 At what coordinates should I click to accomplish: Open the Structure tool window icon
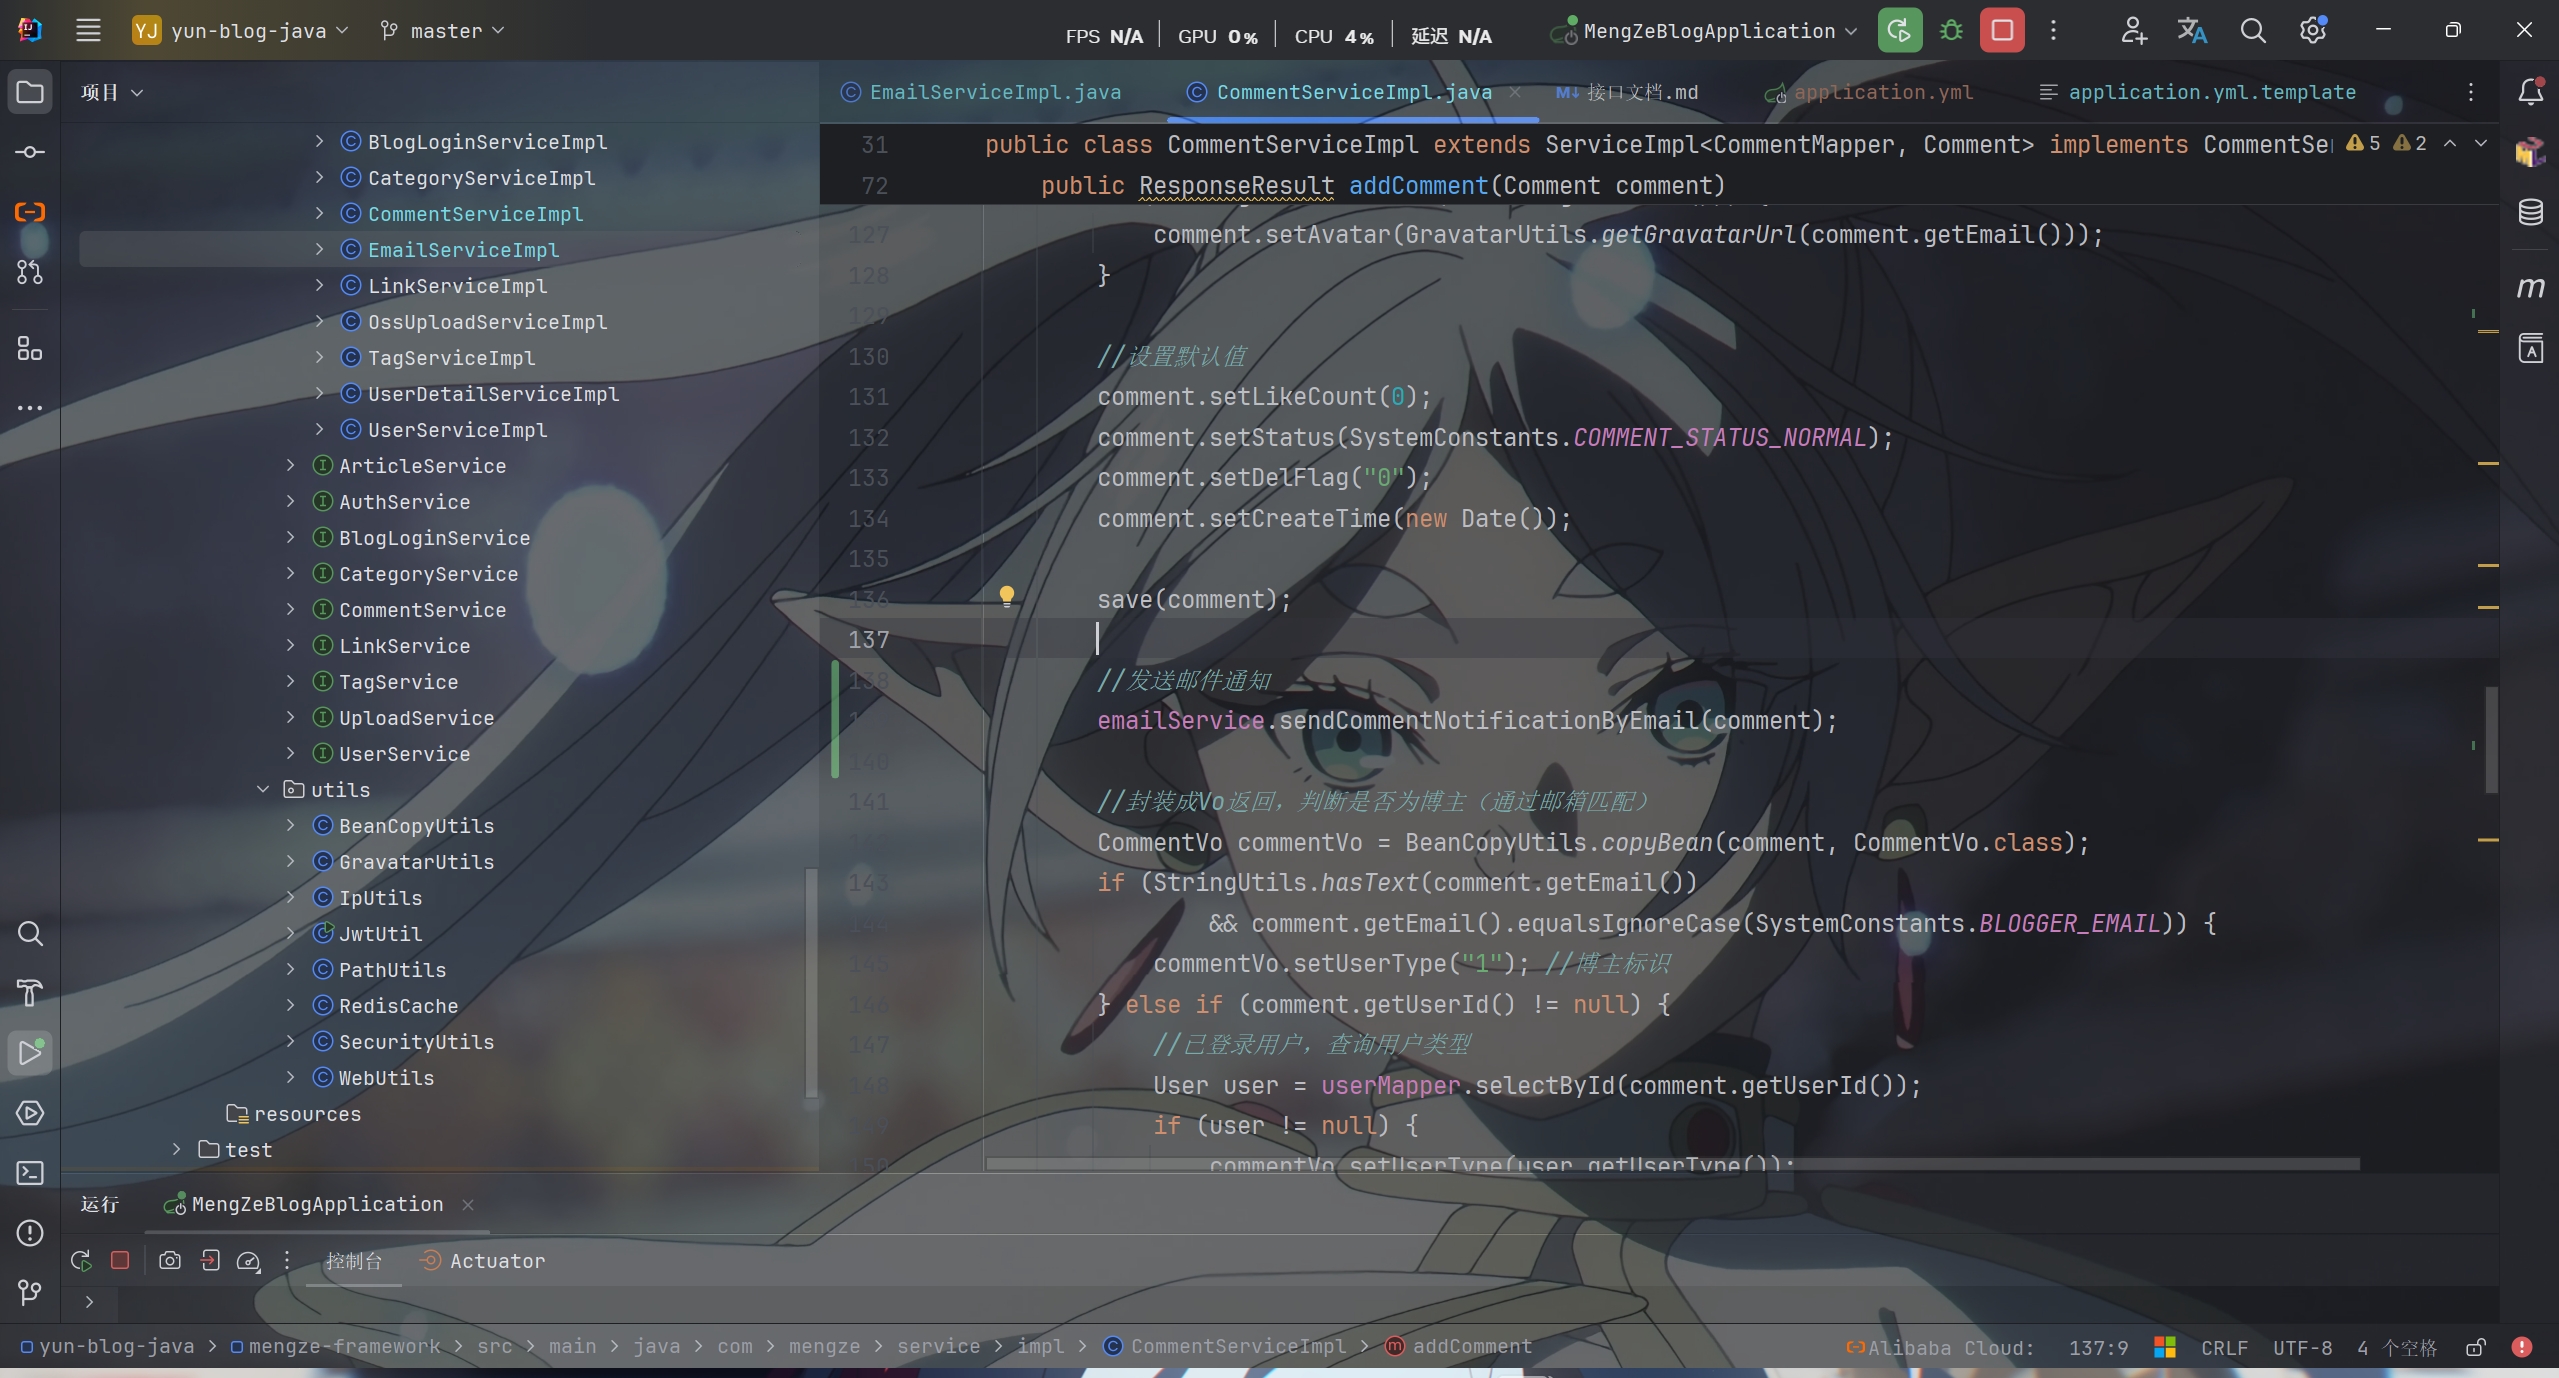pos(30,349)
